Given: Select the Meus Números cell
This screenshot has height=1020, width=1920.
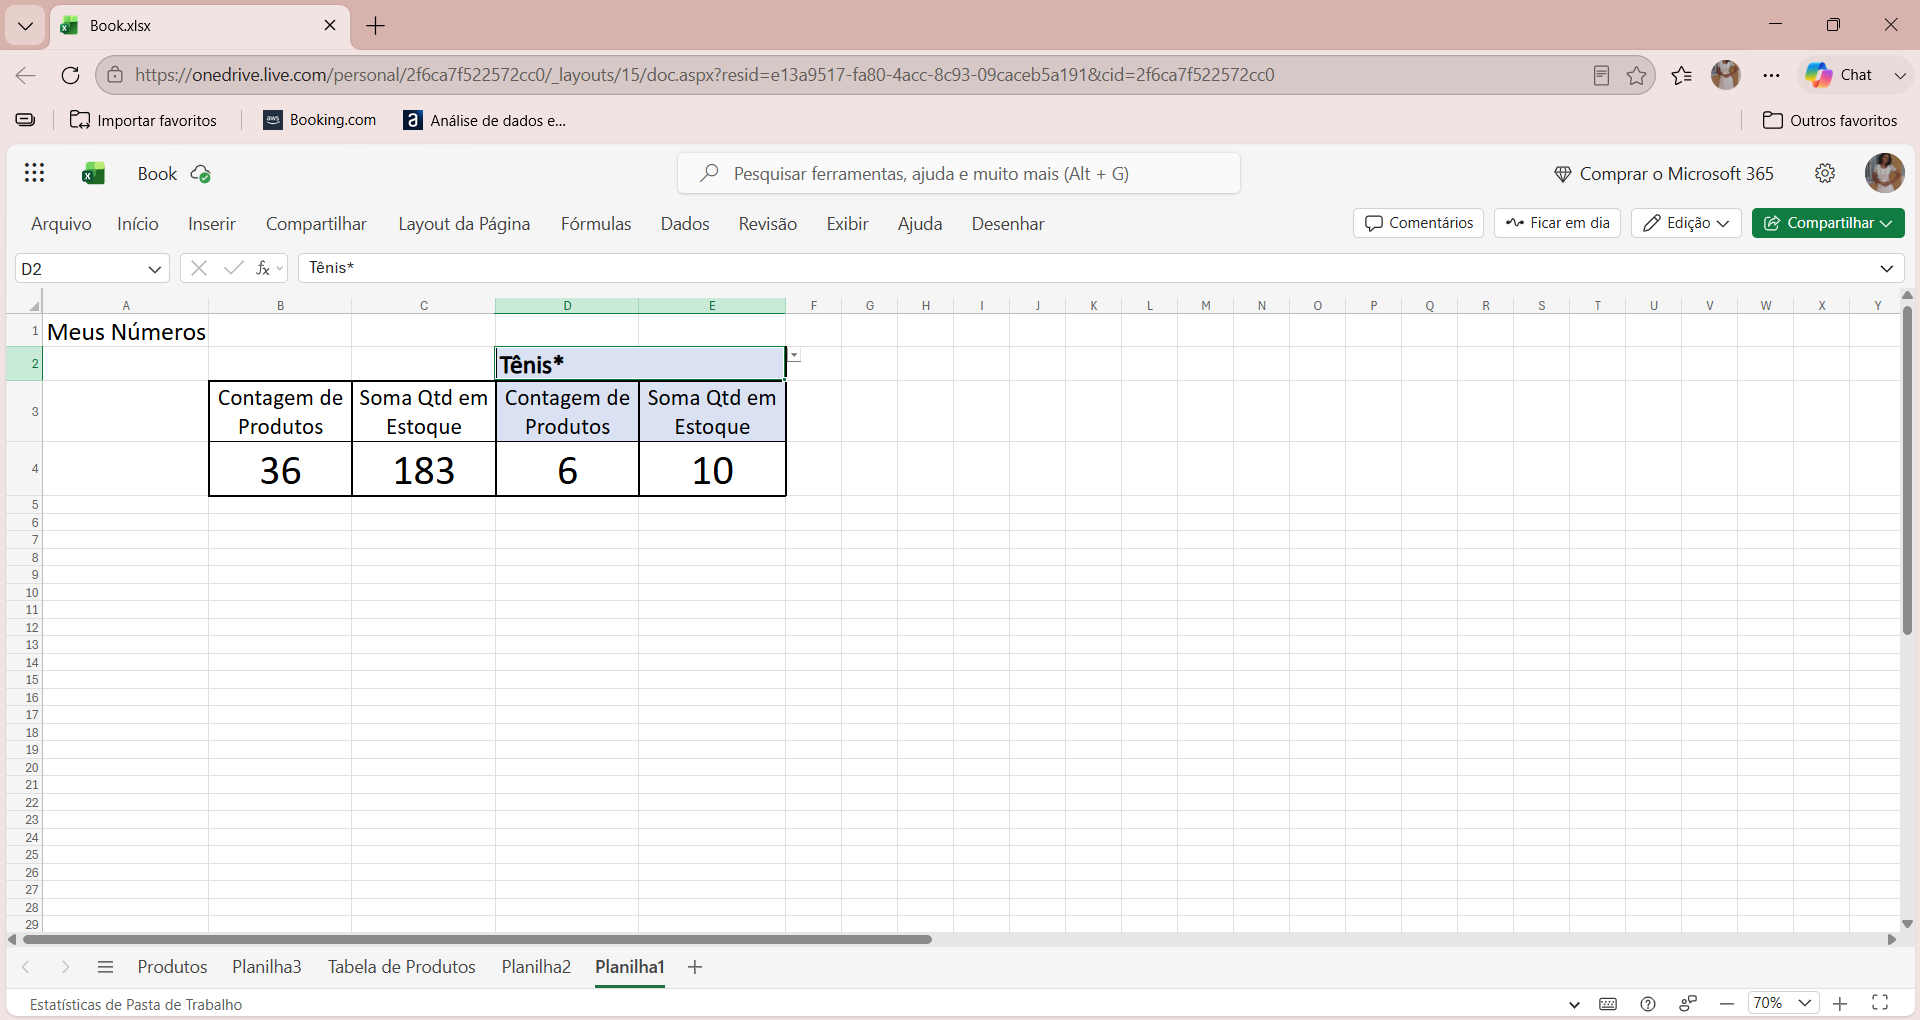Looking at the screenshot, I should (x=126, y=332).
